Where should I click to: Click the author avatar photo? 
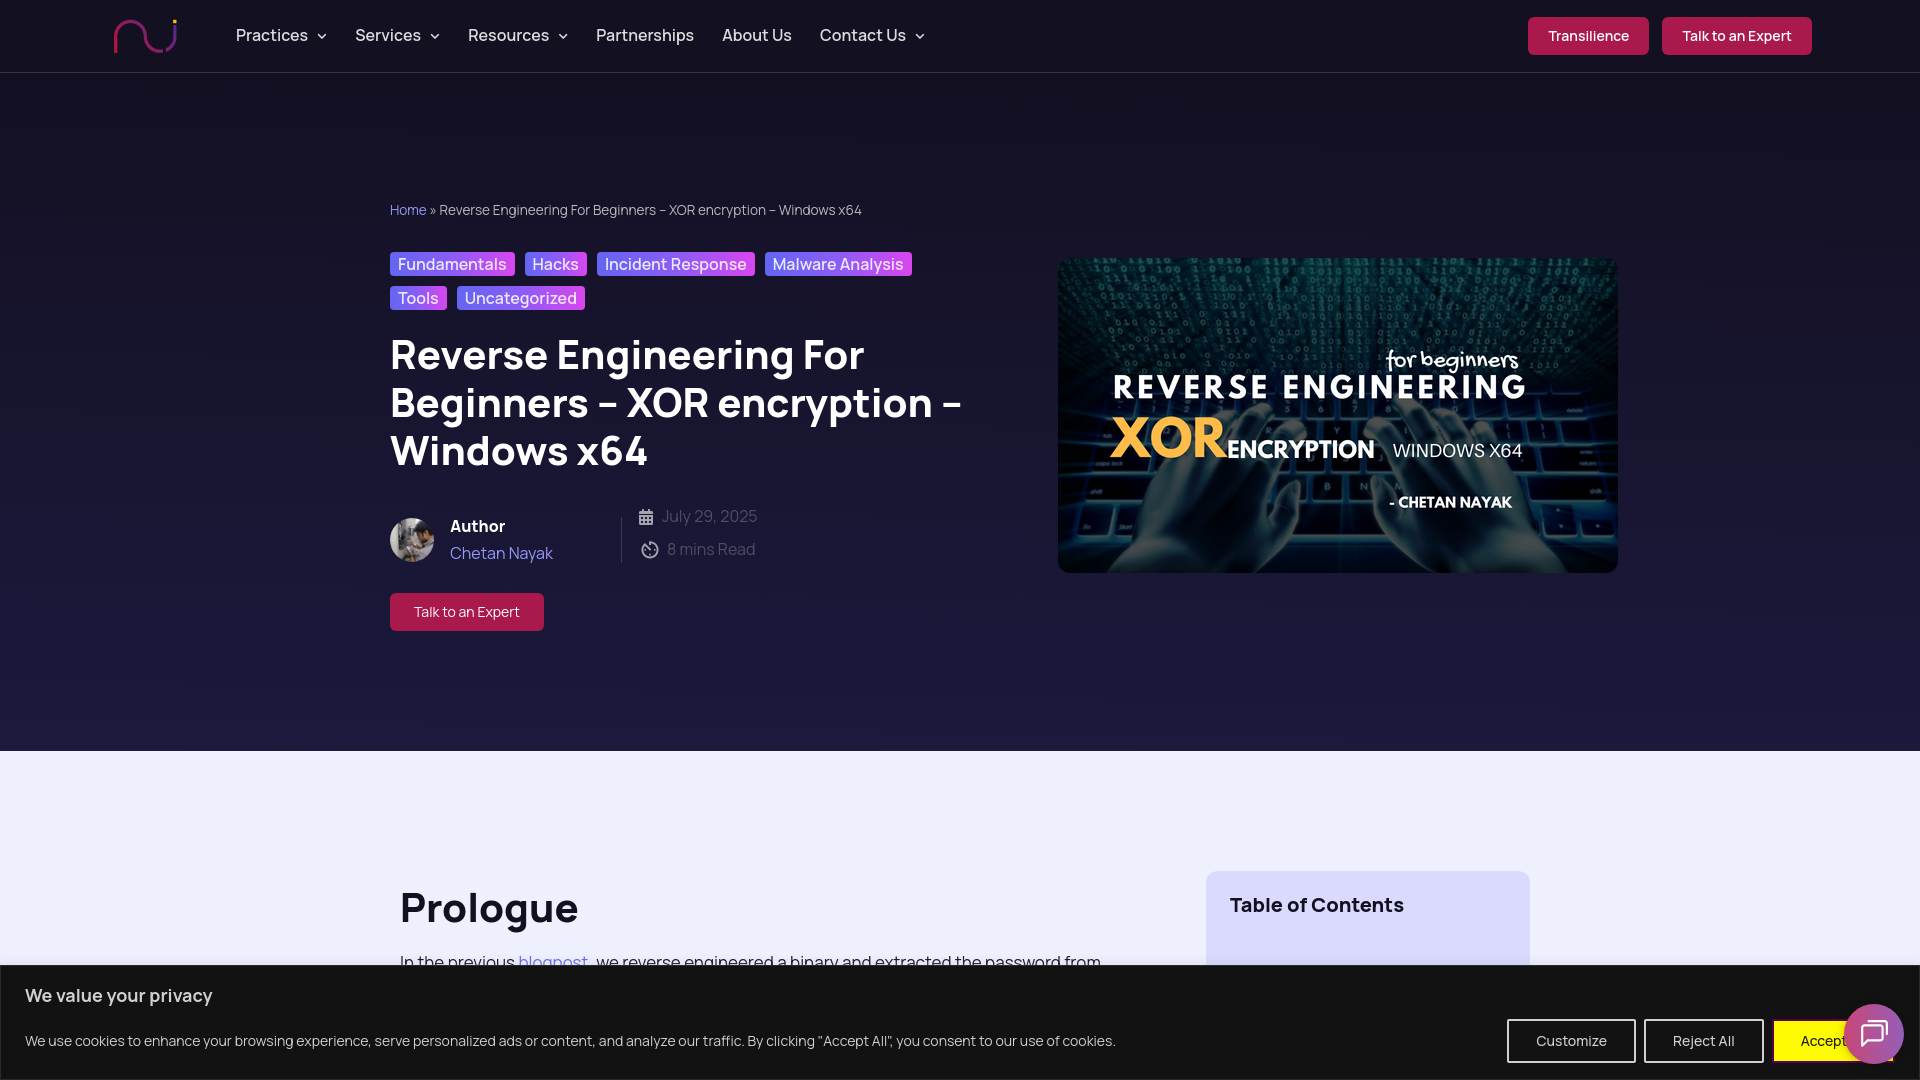click(x=412, y=540)
